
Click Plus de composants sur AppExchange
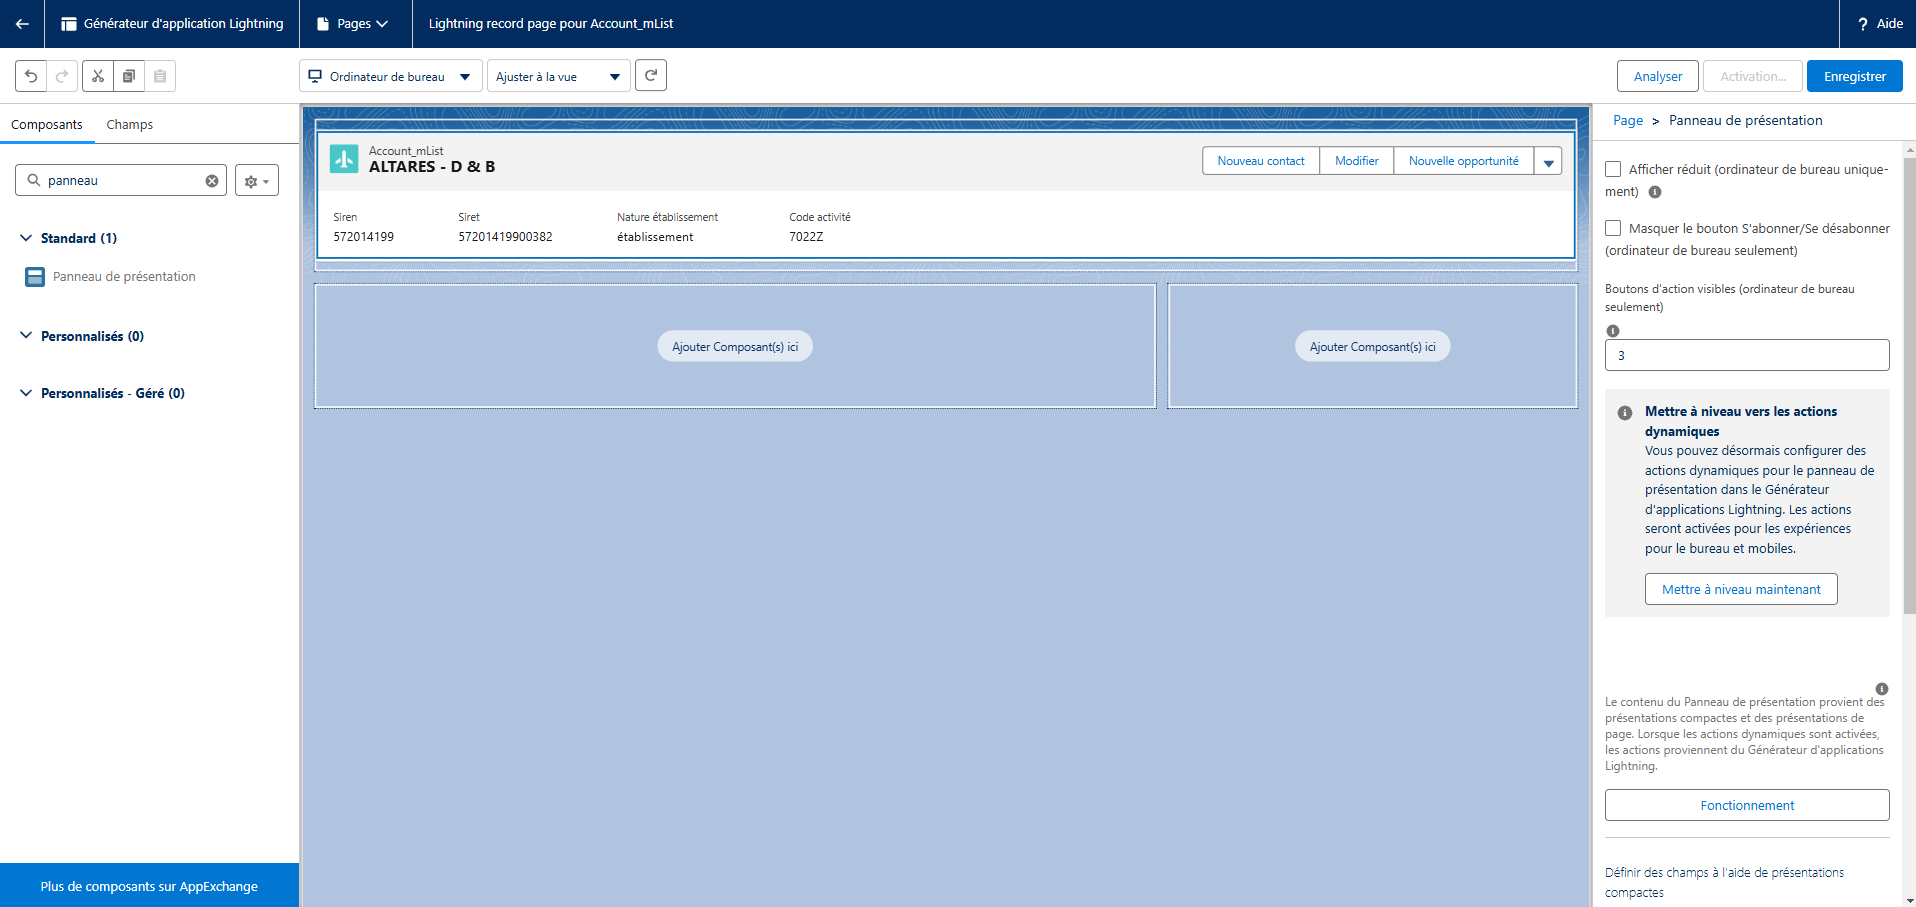[149, 886]
